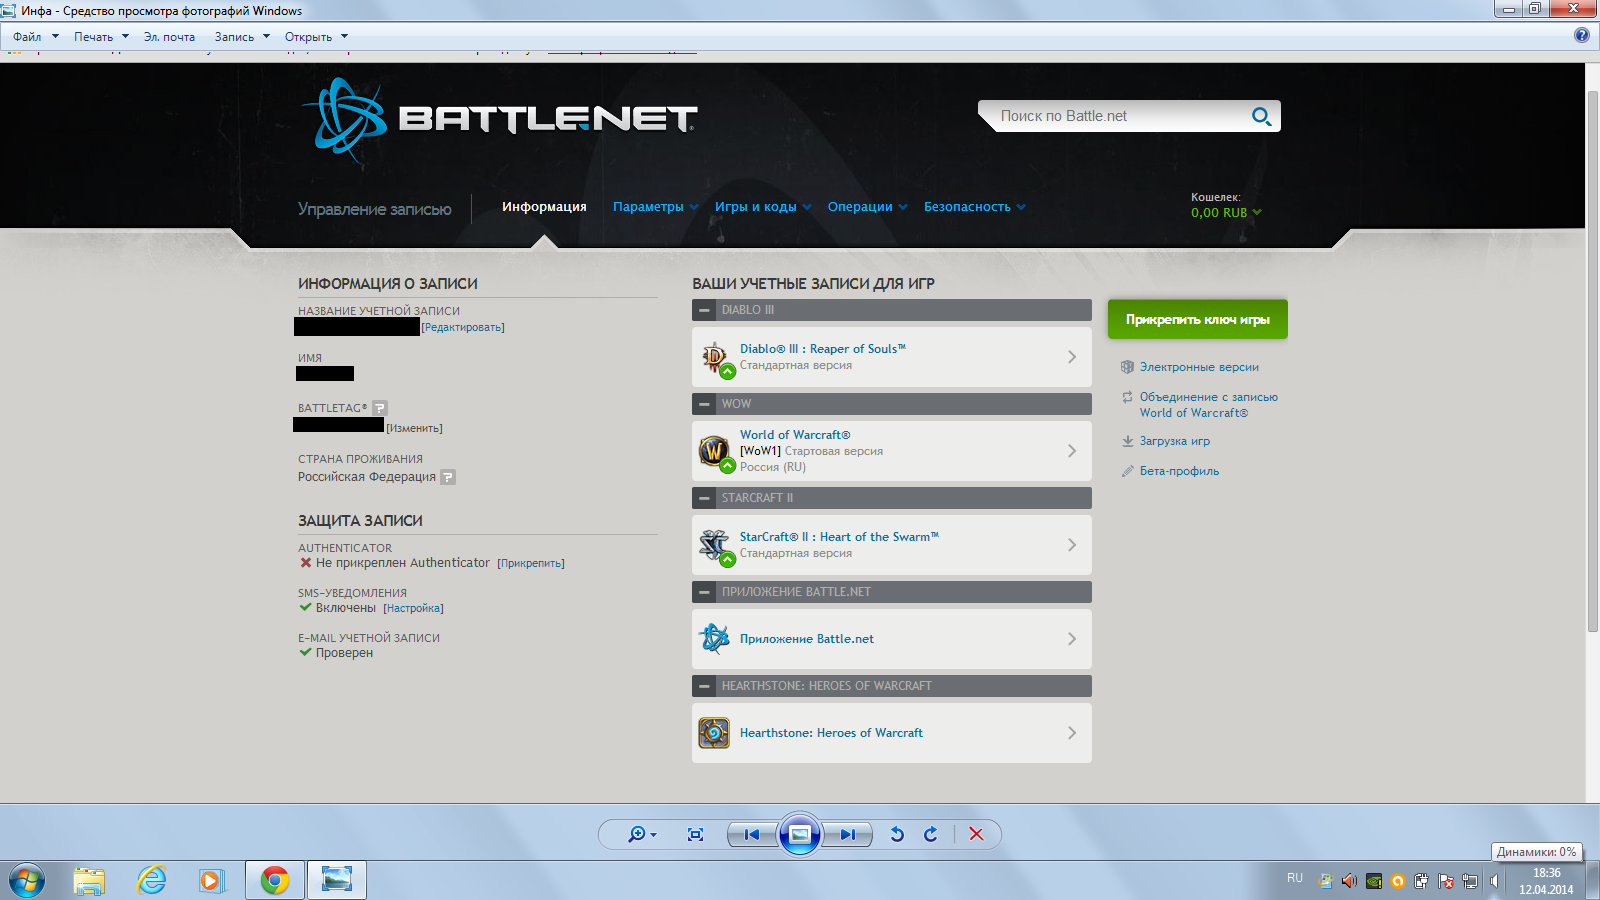The height and width of the screenshot is (900, 1600).
Task: Click [Настройка] for SMS notifications
Action: click(413, 608)
